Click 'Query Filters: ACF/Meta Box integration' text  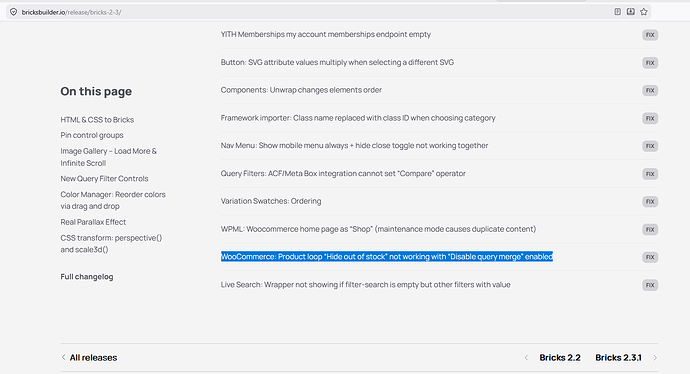point(343,173)
